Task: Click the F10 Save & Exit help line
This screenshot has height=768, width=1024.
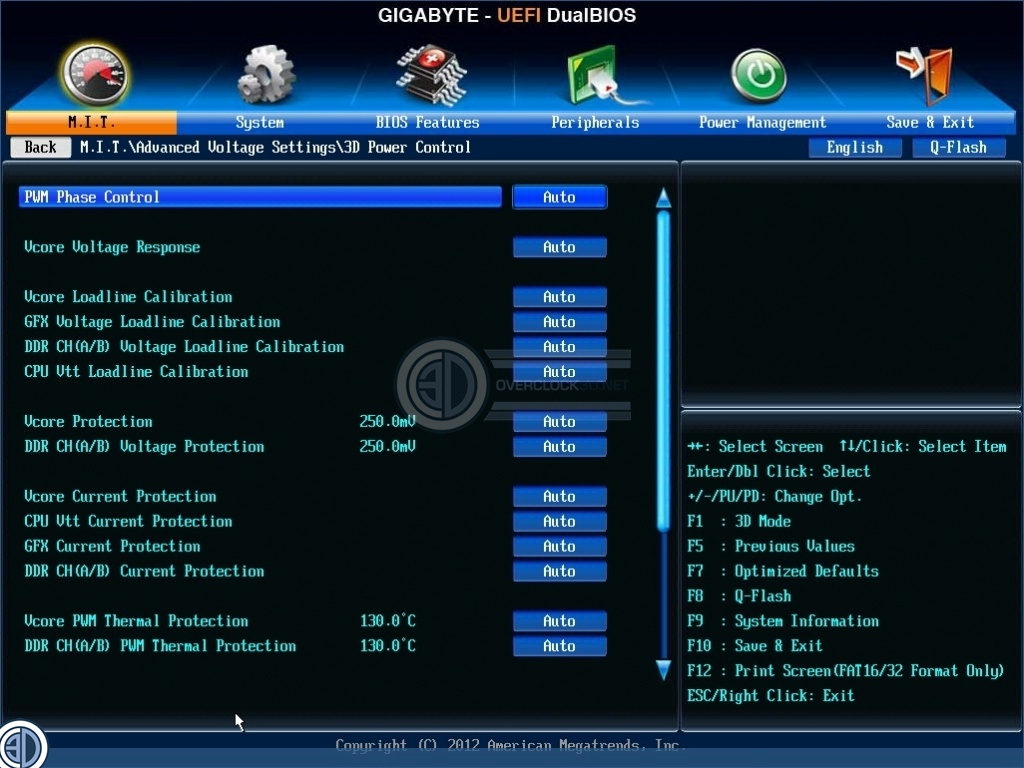Action: click(754, 646)
